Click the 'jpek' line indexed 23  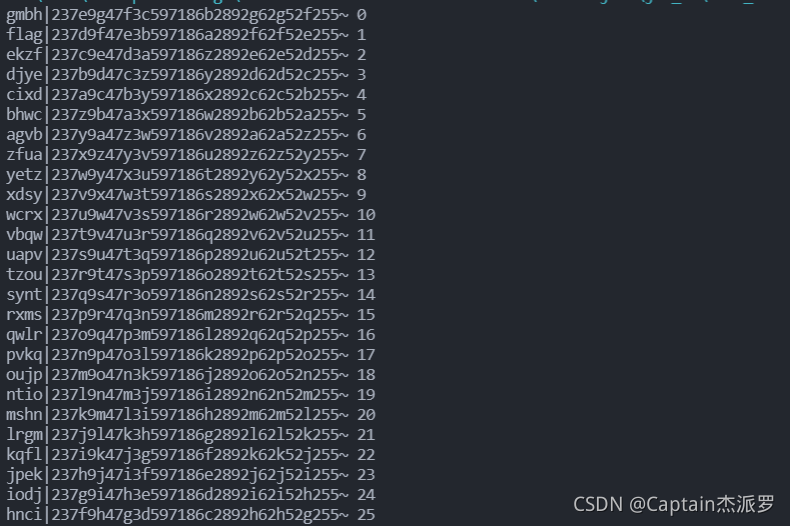click(190, 475)
